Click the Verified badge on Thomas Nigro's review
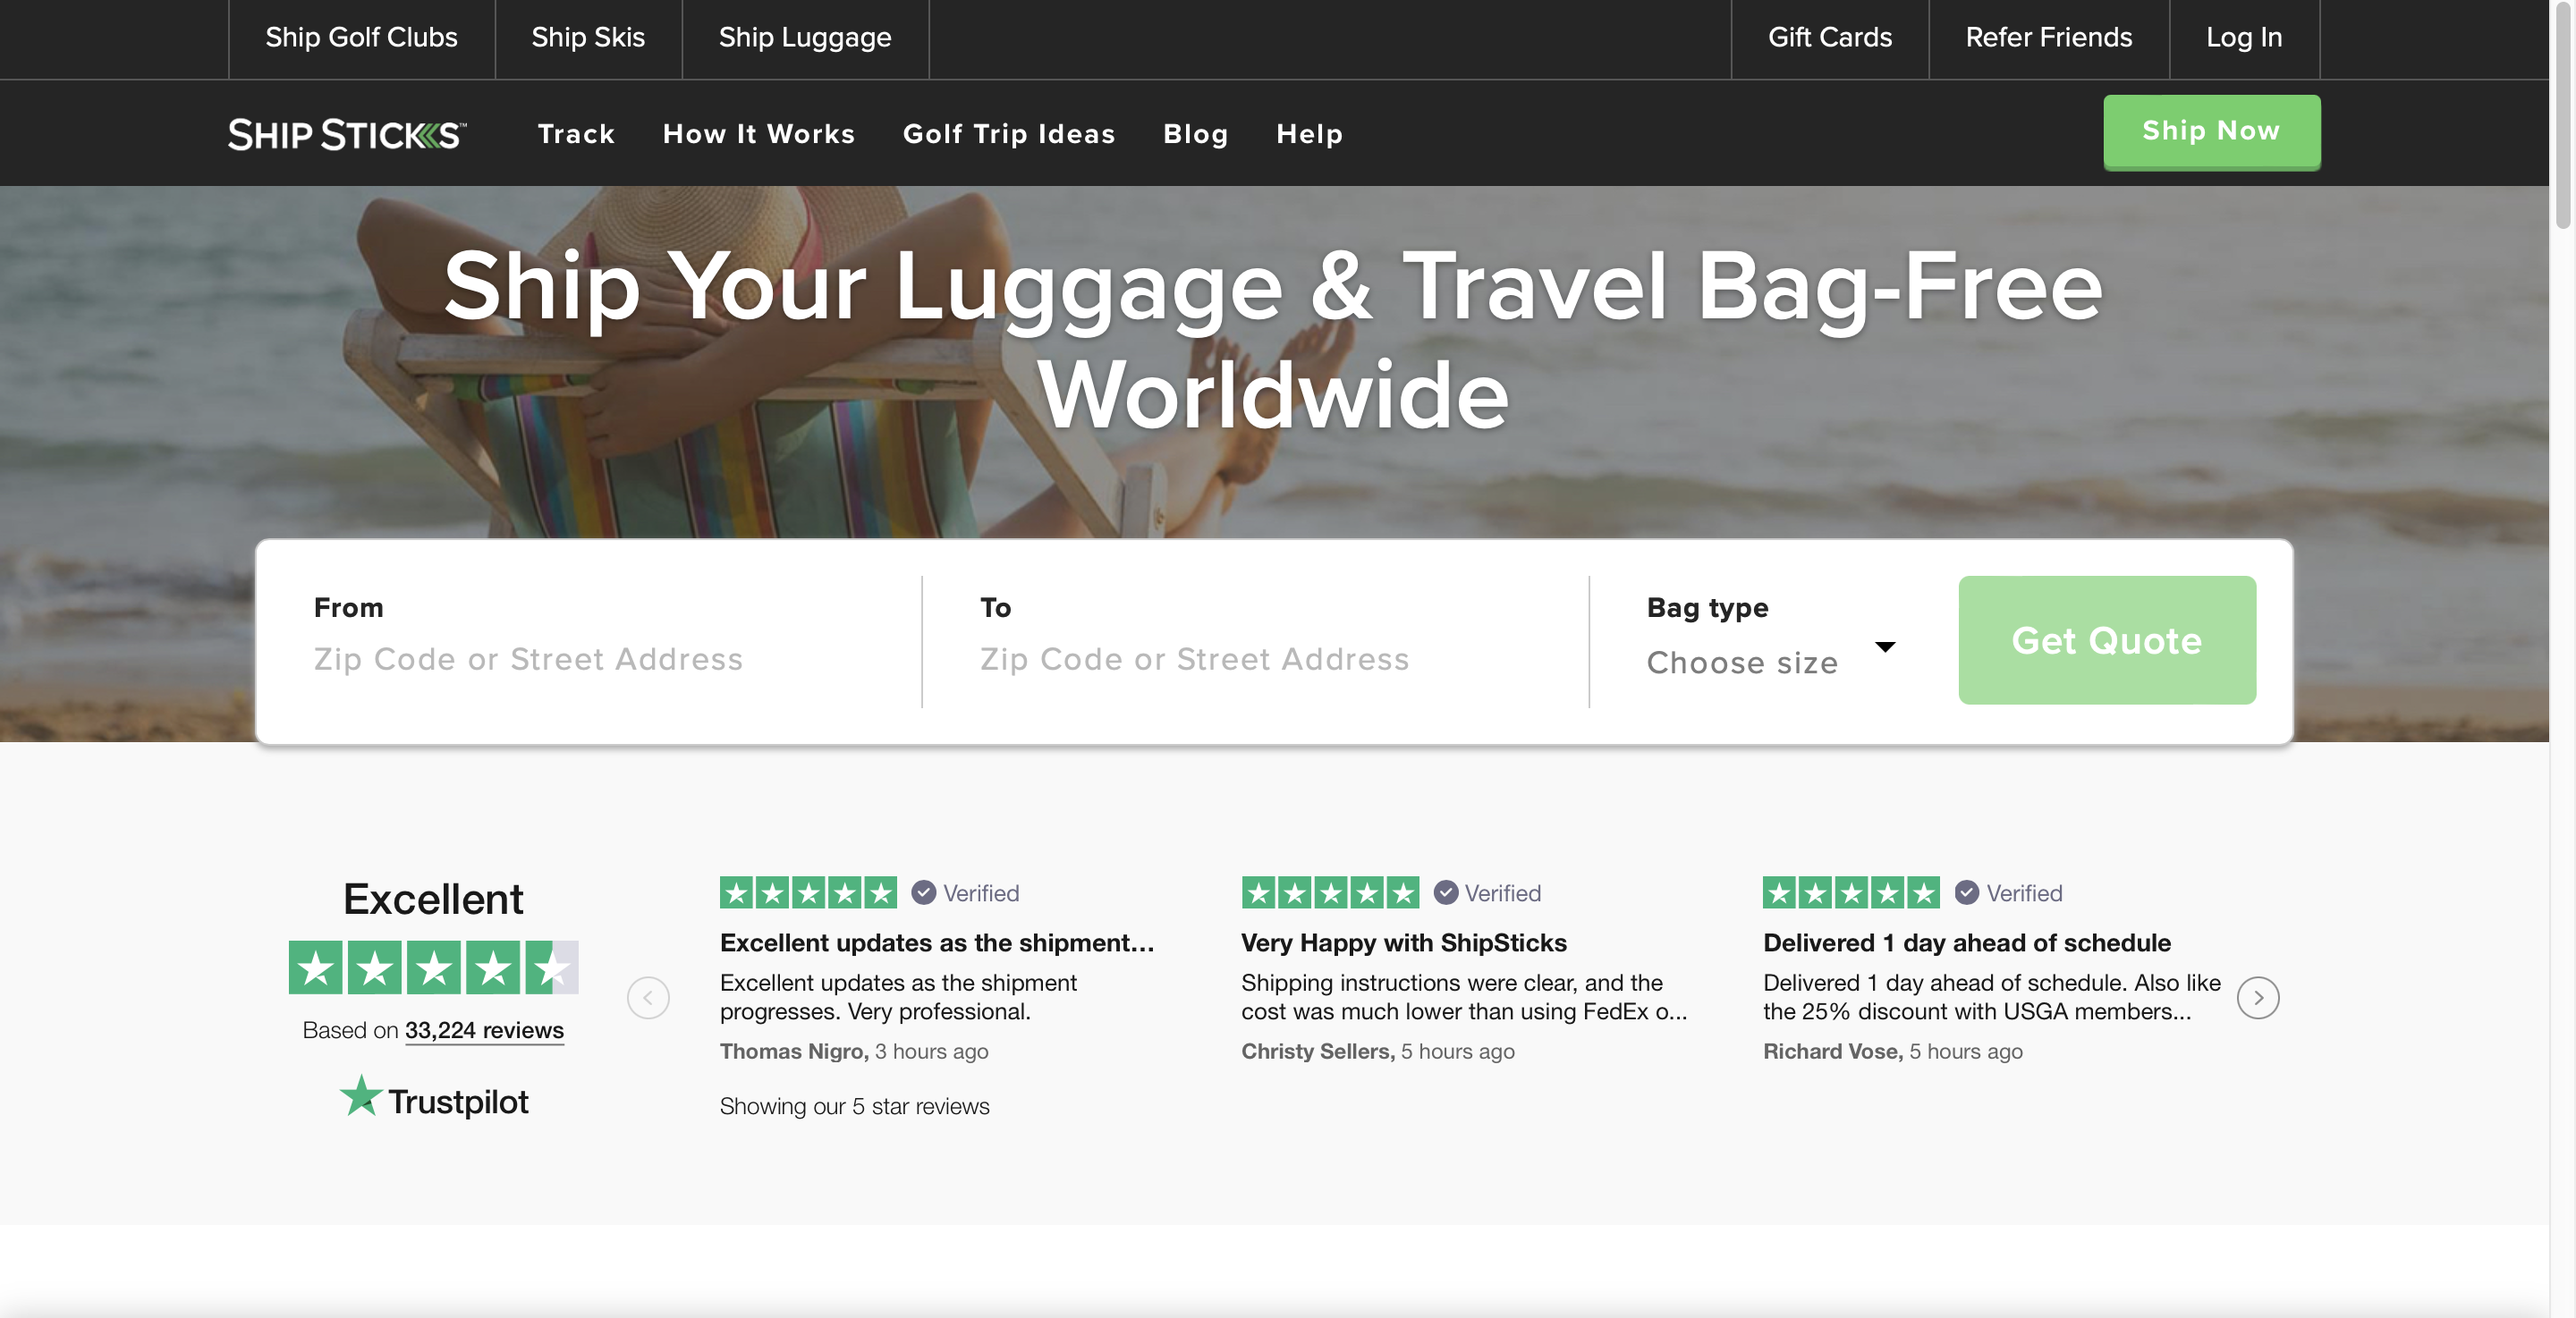 [x=965, y=892]
